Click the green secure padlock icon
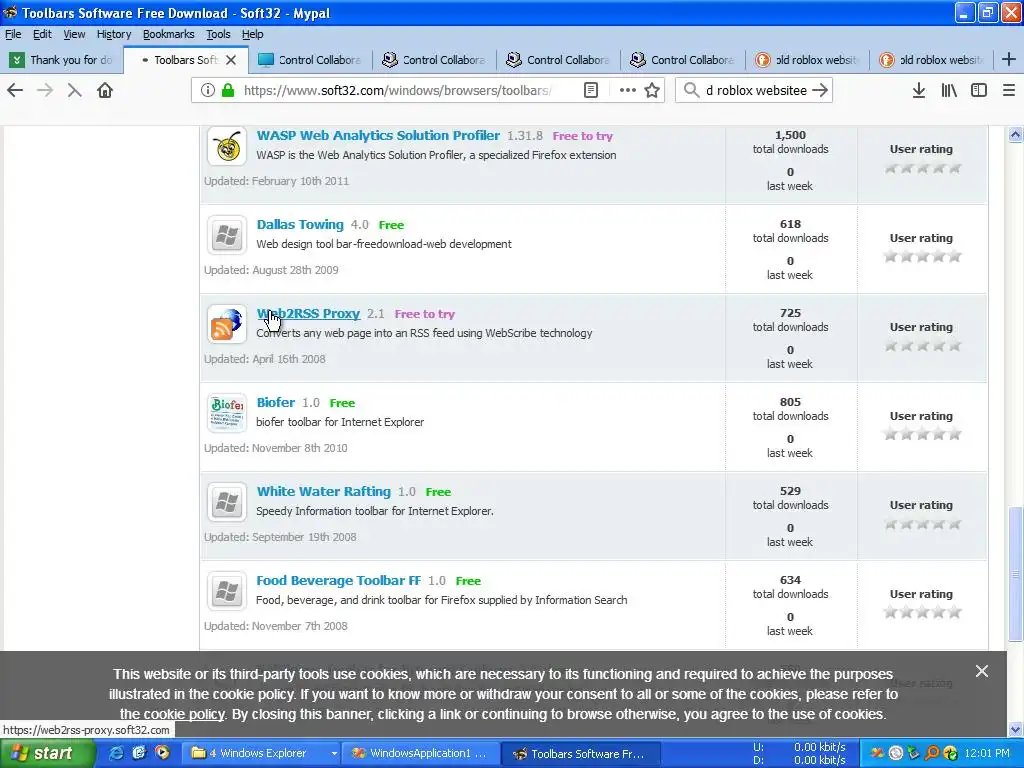The width and height of the screenshot is (1024, 768). (x=228, y=90)
